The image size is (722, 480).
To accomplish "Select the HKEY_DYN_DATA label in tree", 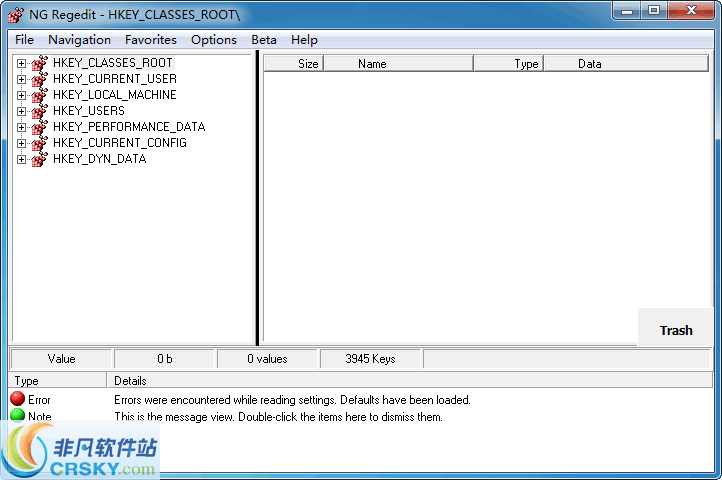I will tap(99, 159).
